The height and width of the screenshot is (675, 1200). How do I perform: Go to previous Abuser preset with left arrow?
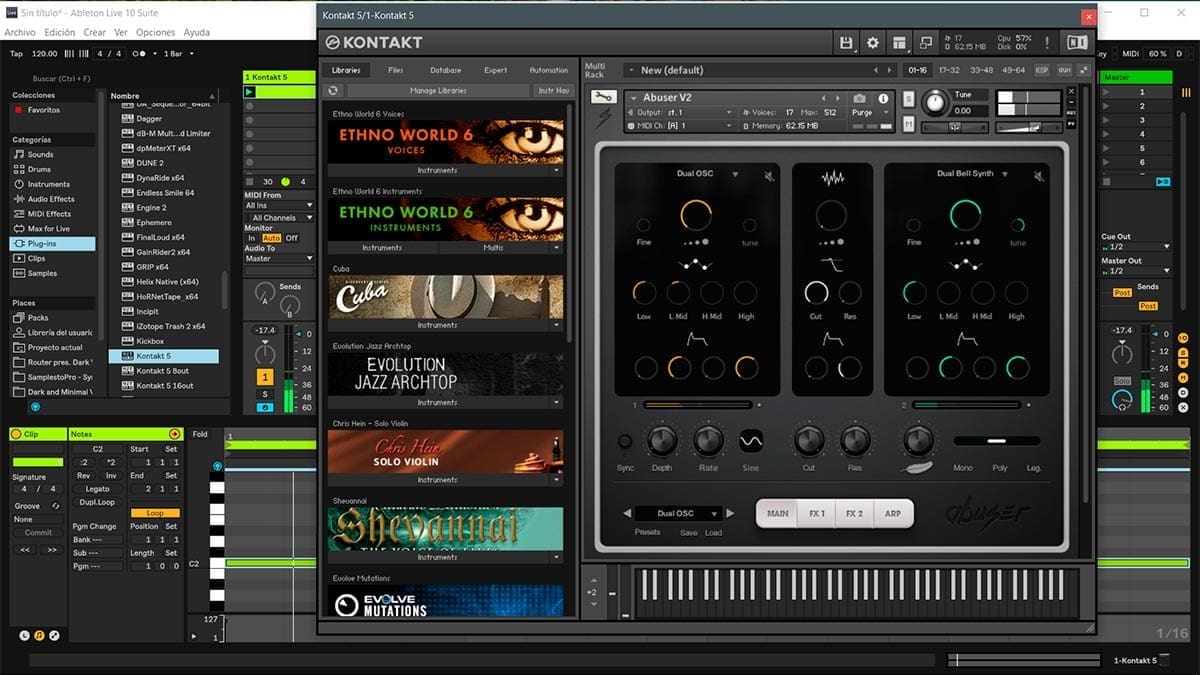[627, 514]
